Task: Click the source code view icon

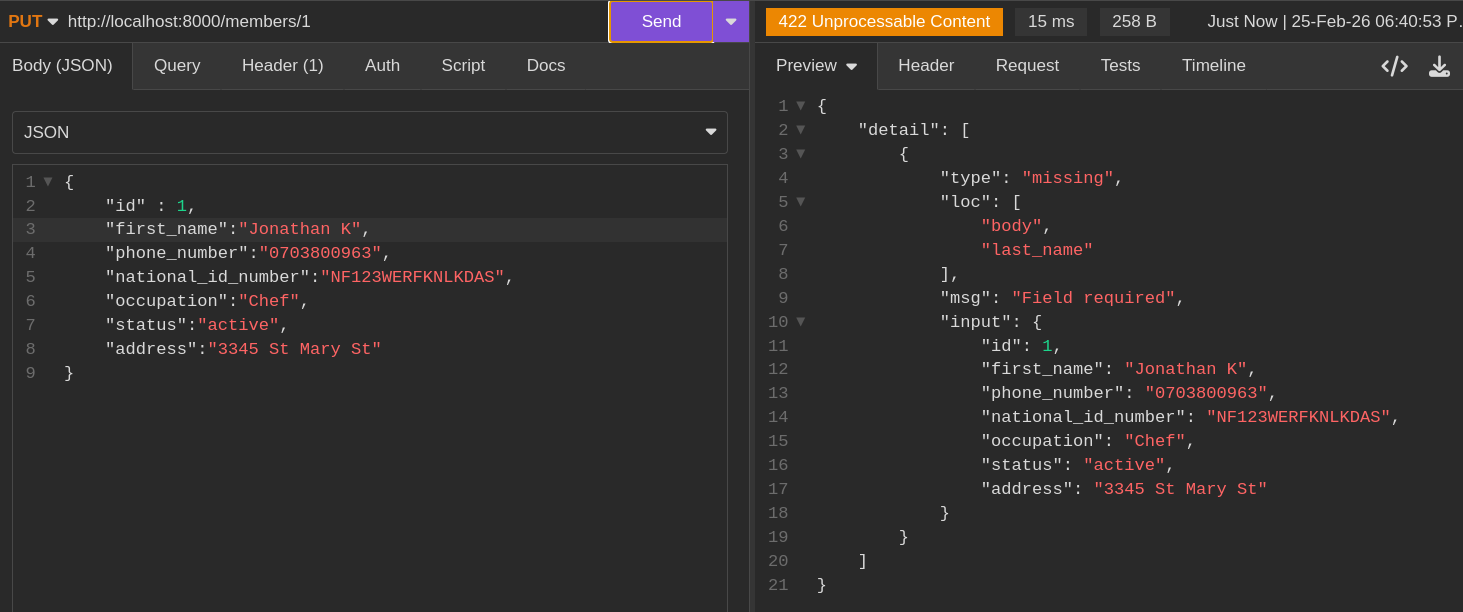Action: (x=1394, y=66)
